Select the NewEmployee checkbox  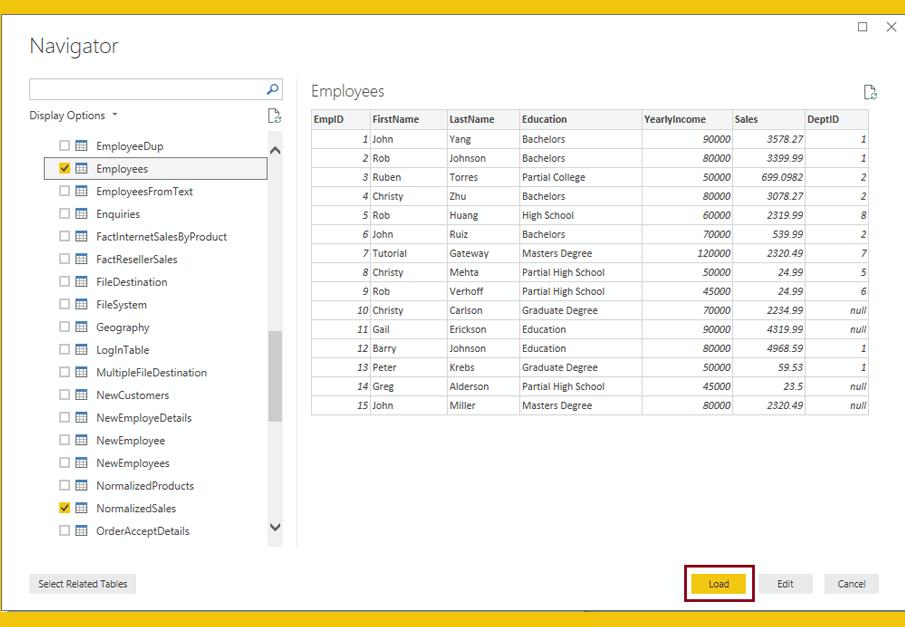[65, 440]
